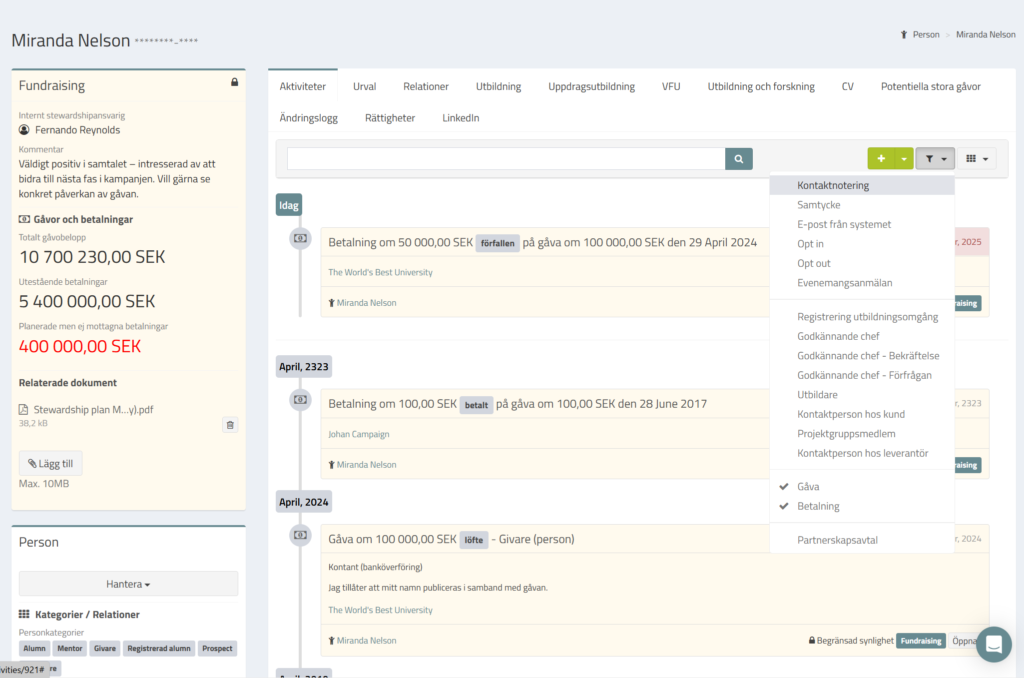Screen dimensions: 1024x678
Task: Click the search magnifier button
Action: coord(738,159)
